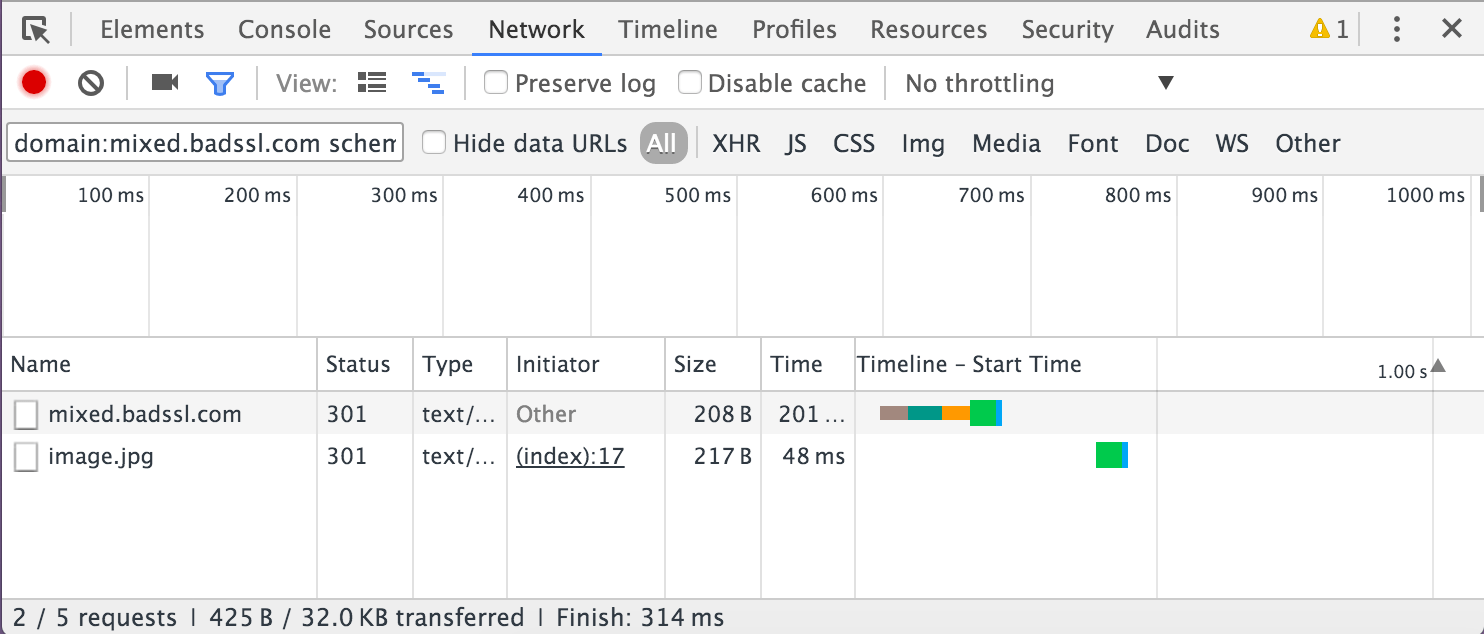
Task: Click the inspect element cursor icon
Action: point(36,30)
